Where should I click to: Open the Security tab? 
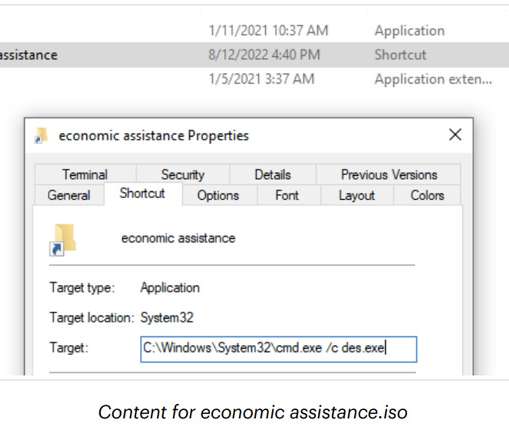[183, 174]
